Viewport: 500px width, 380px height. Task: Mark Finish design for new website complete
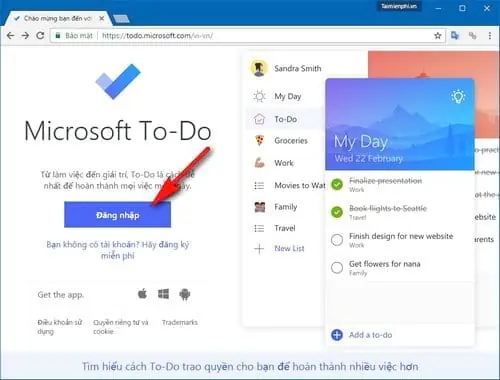(x=337, y=240)
